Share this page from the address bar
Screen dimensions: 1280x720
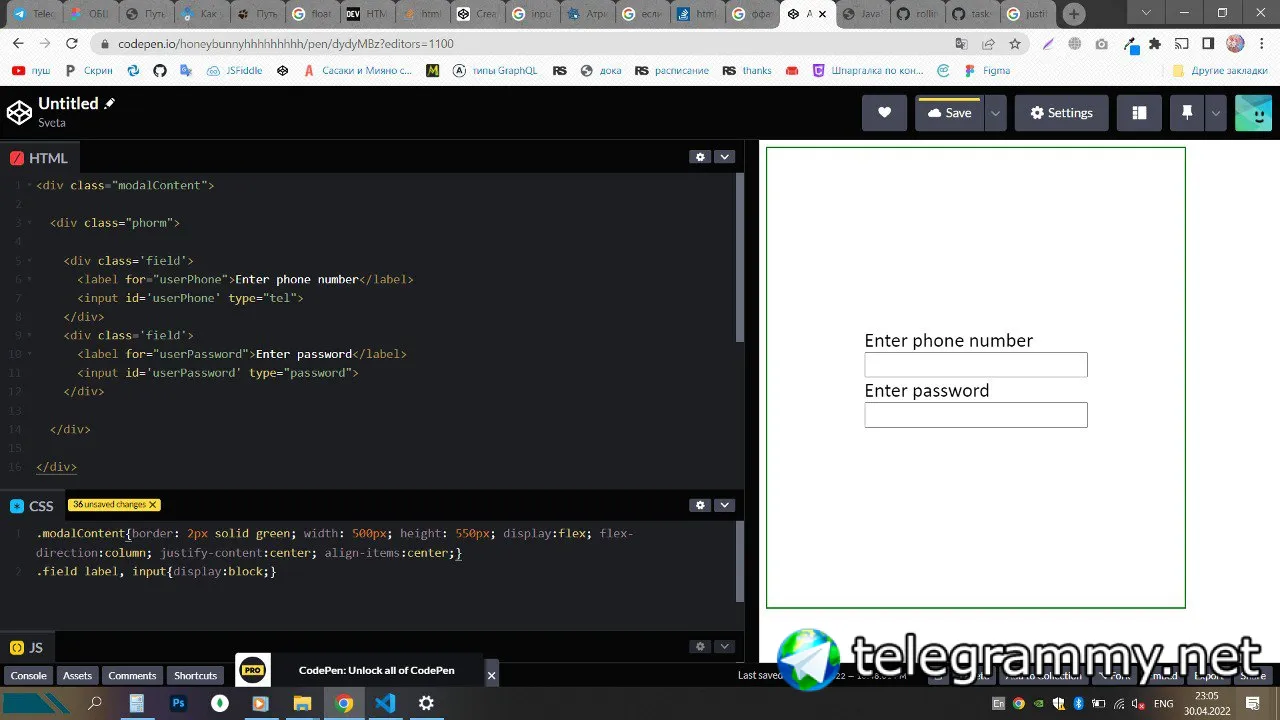click(988, 44)
